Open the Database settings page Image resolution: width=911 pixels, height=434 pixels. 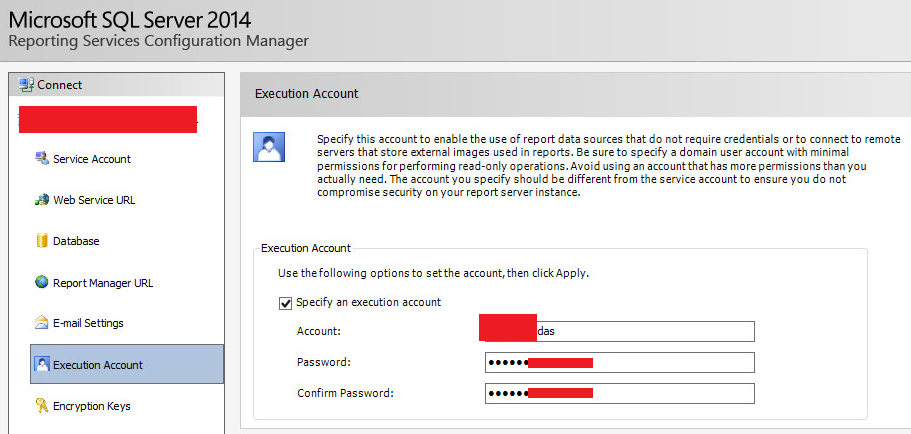click(x=76, y=241)
